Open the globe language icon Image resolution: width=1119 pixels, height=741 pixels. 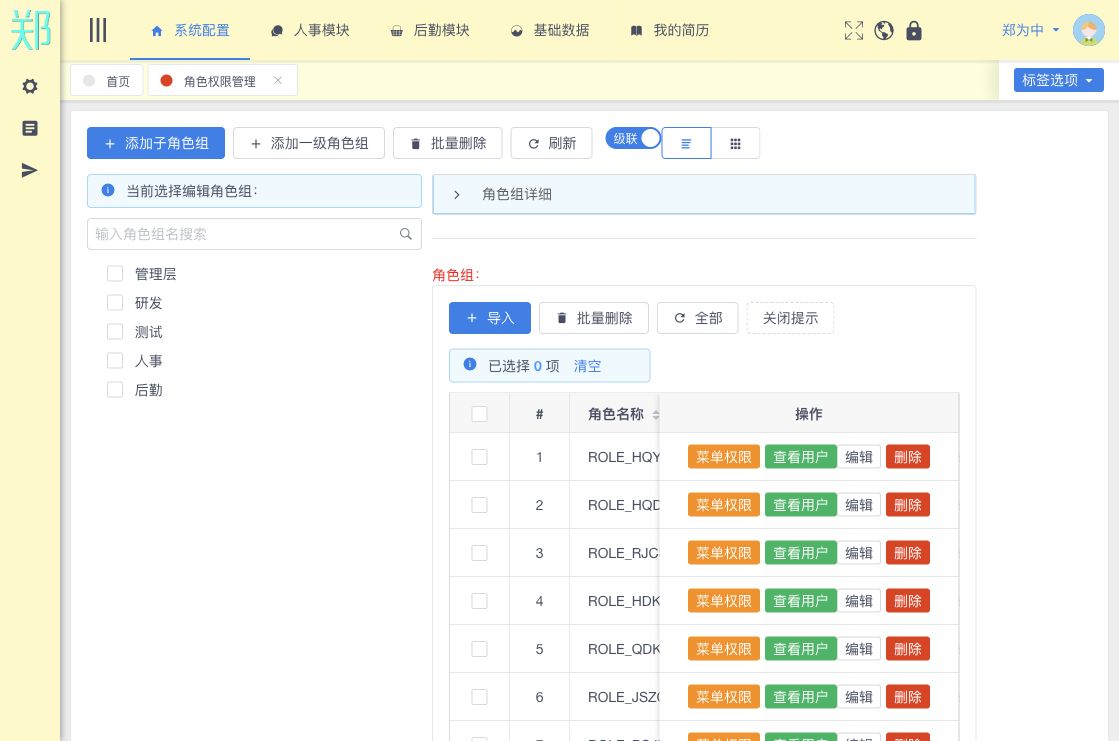point(883,31)
